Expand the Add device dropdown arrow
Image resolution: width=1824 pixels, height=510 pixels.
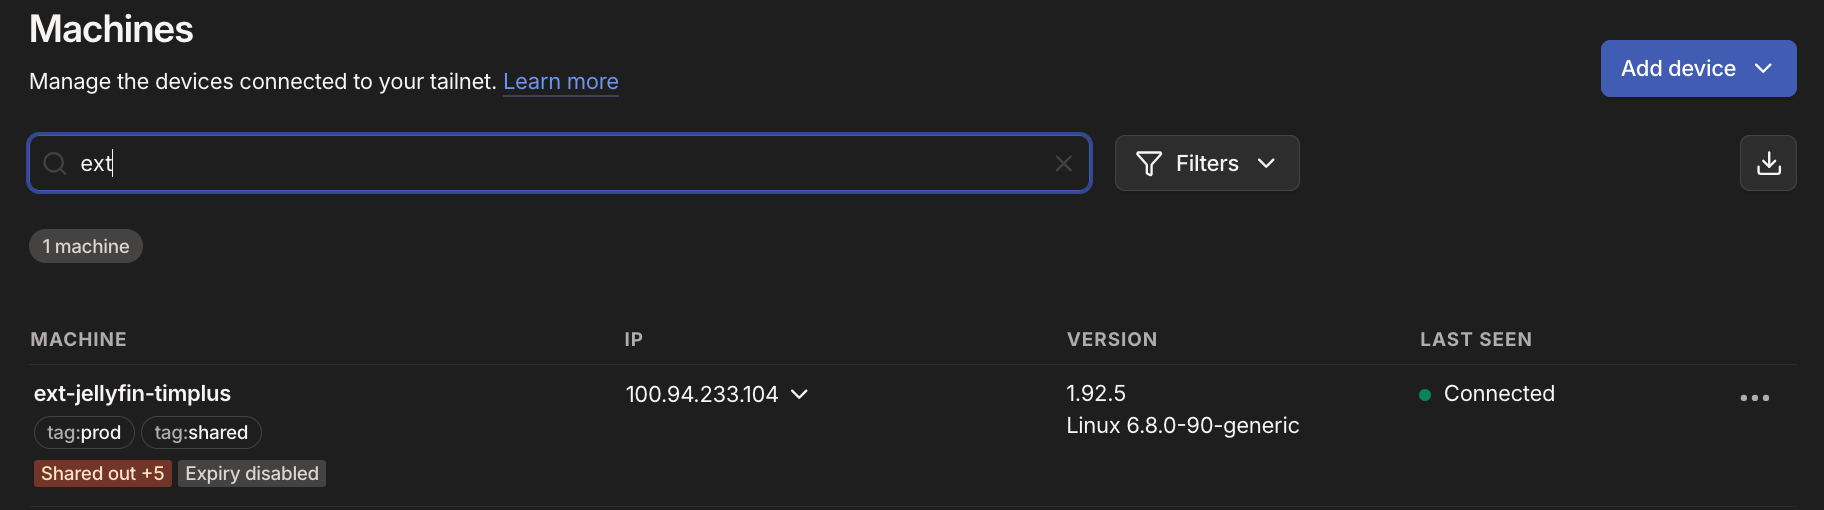point(1763,68)
